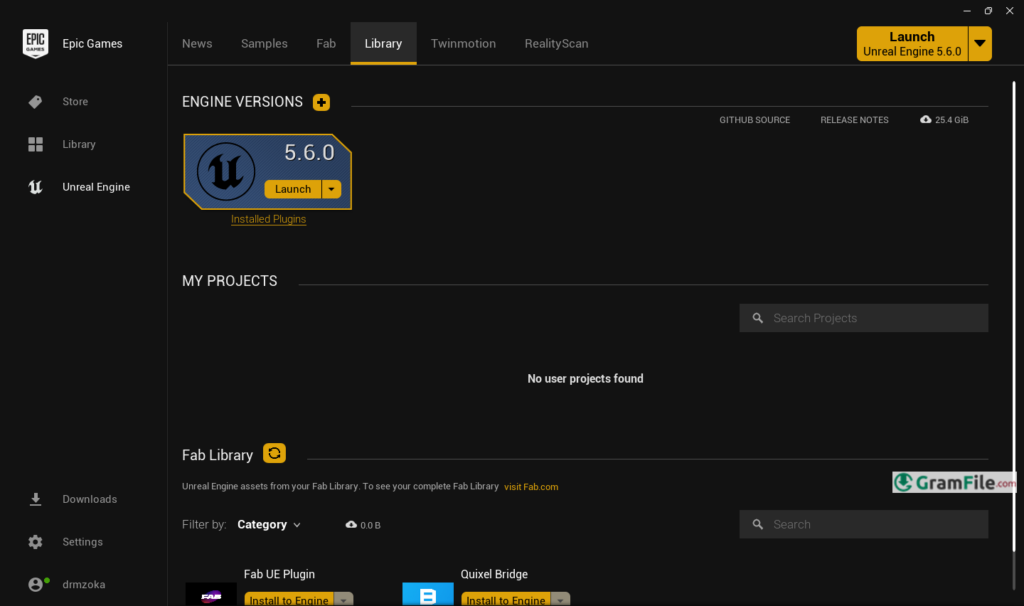Click the cloud icon beside 0.0 B
The image size is (1024, 606).
351,524
